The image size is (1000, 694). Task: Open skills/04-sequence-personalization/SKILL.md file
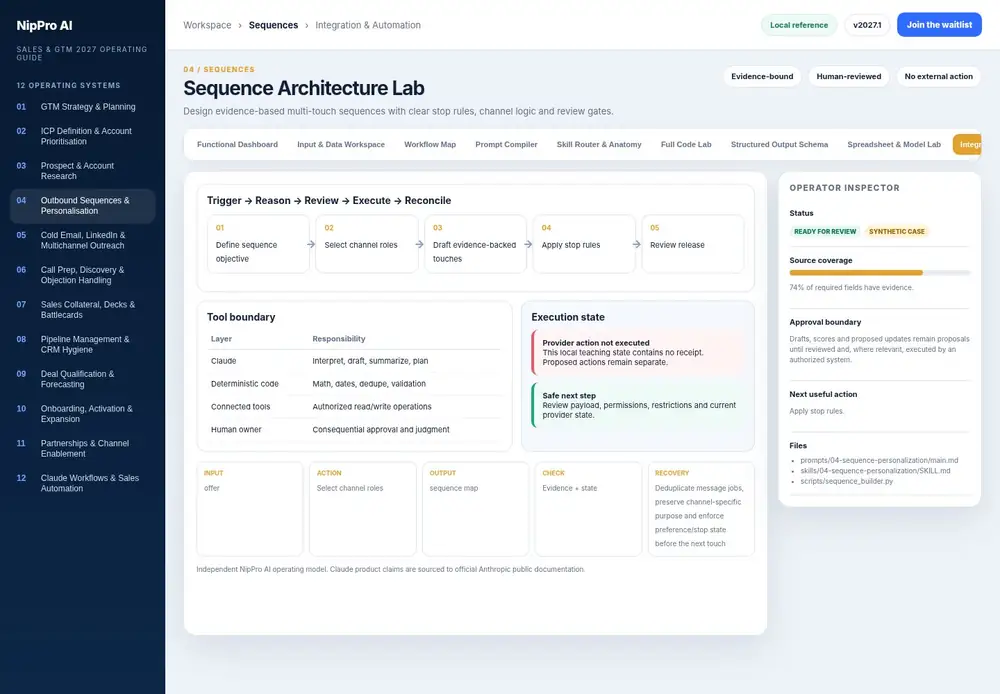coord(875,471)
